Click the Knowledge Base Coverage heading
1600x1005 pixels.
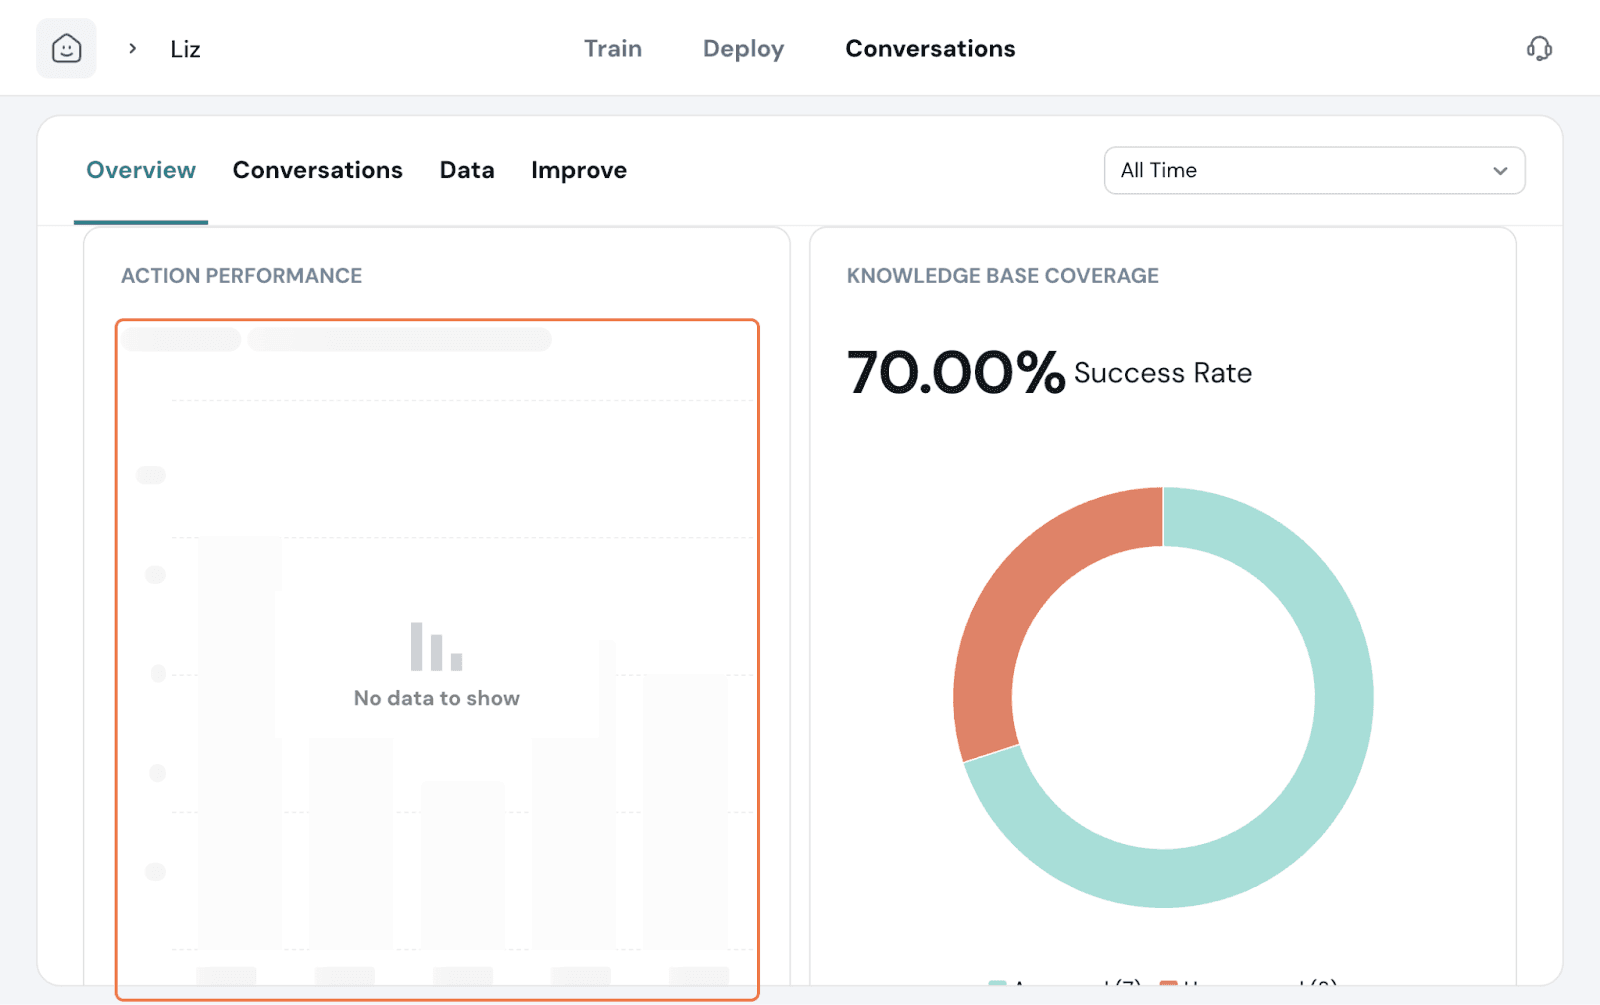(1002, 276)
